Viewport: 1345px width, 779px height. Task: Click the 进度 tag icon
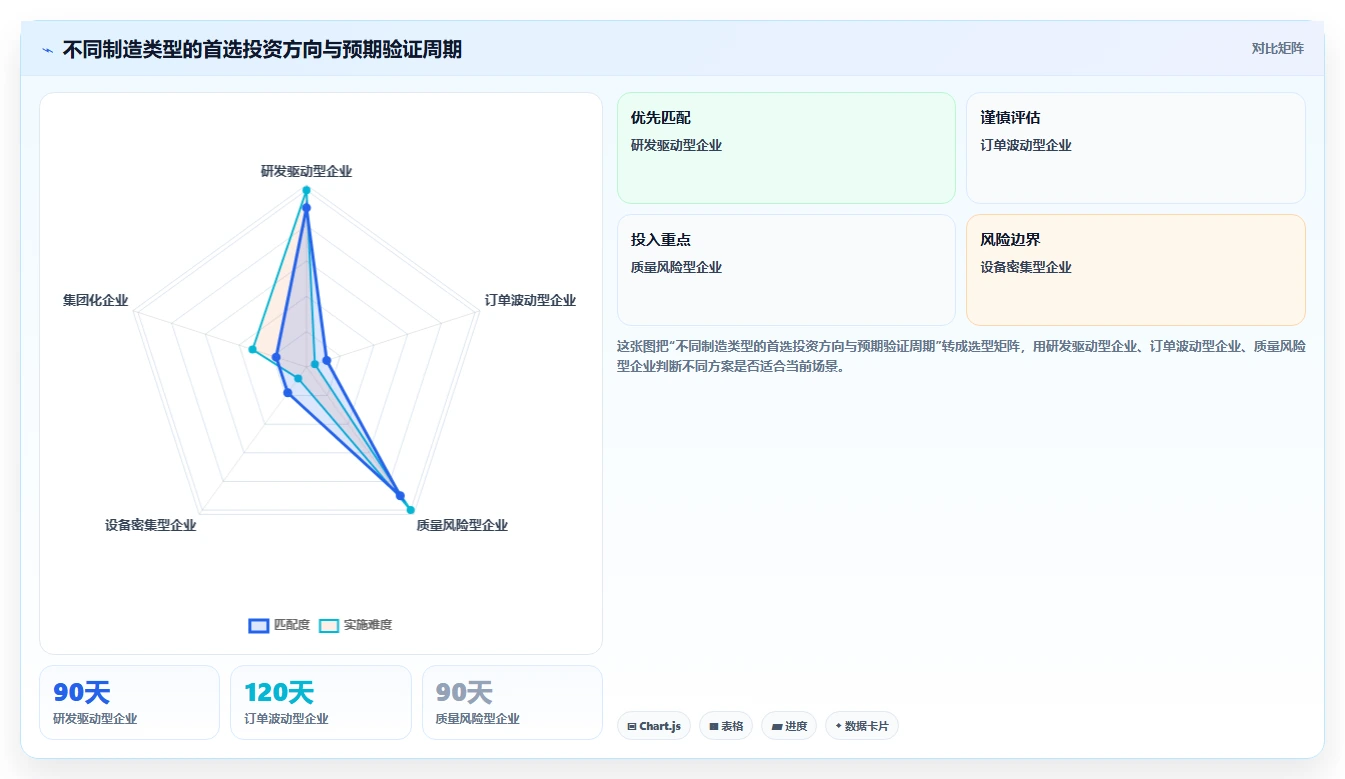[x=777, y=726]
